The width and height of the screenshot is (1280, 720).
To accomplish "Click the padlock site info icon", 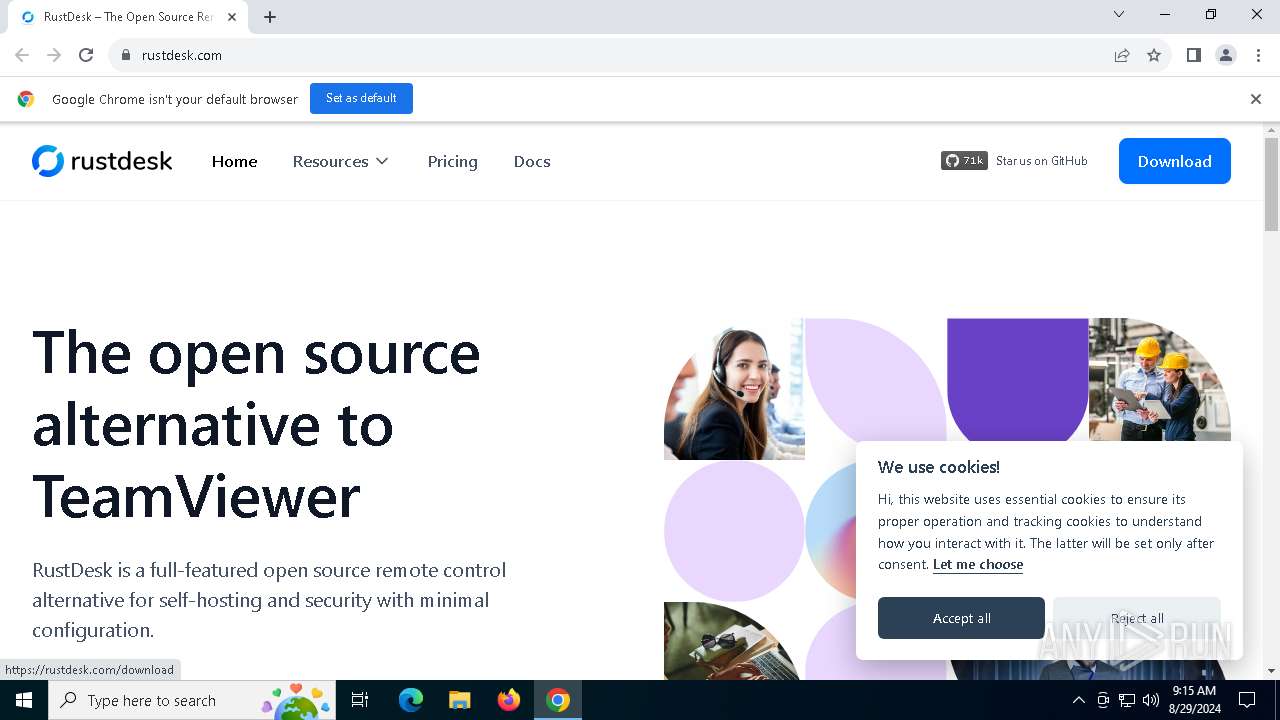I will (x=125, y=55).
